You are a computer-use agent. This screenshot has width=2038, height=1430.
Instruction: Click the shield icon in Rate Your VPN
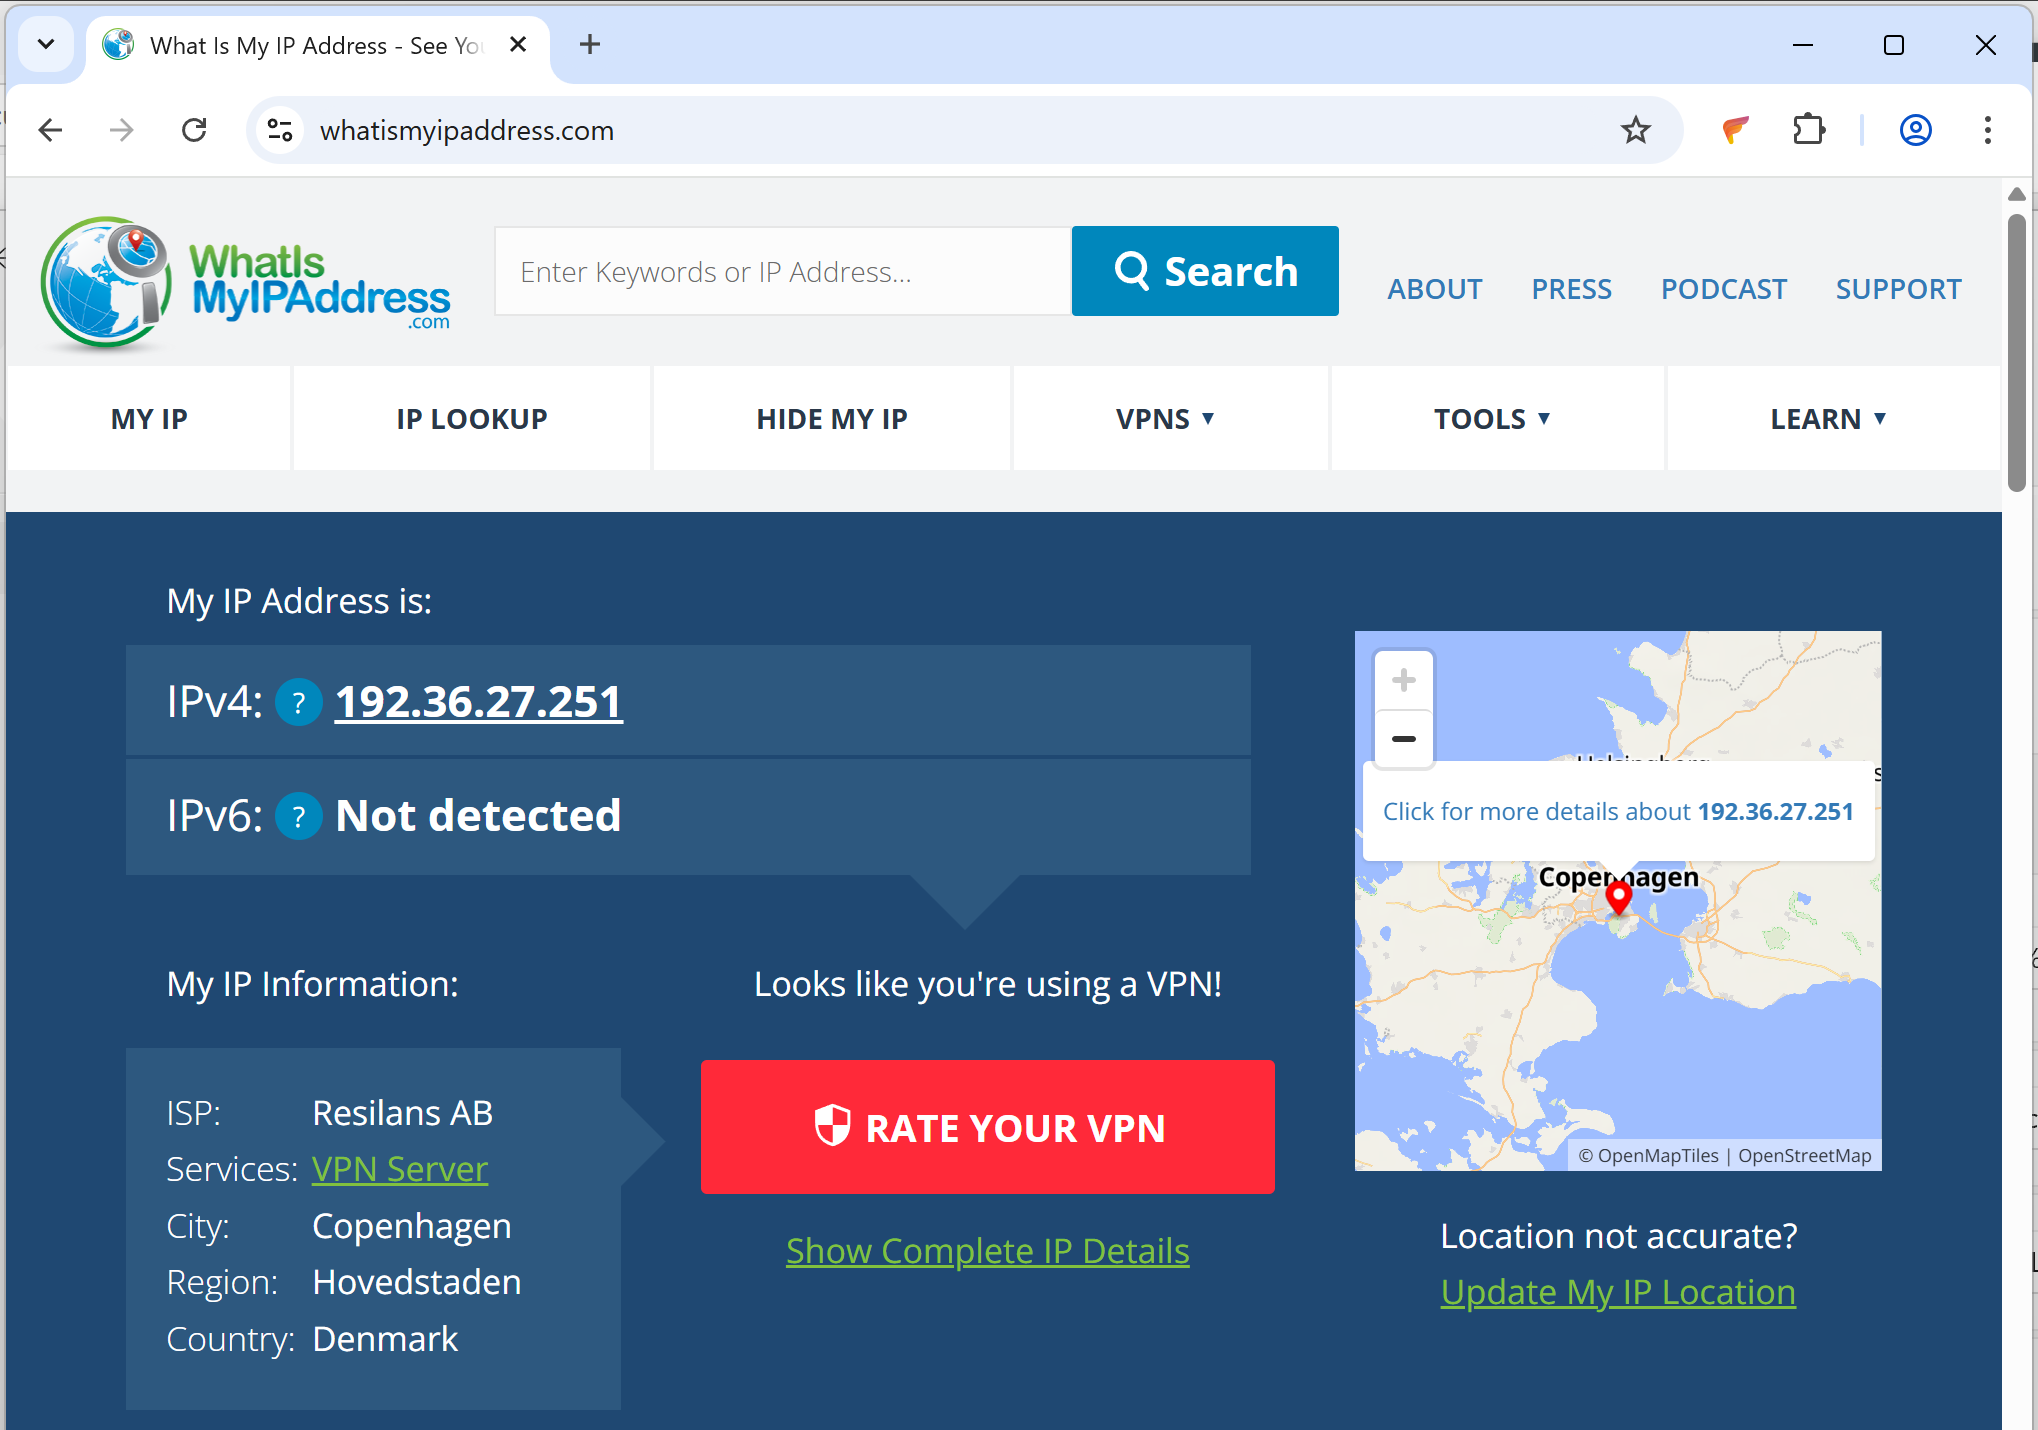coord(832,1126)
